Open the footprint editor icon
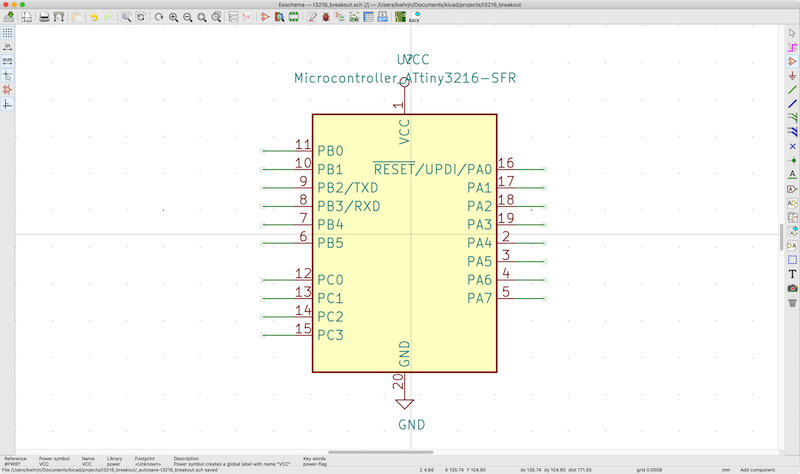The image size is (800, 474). coord(293,17)
